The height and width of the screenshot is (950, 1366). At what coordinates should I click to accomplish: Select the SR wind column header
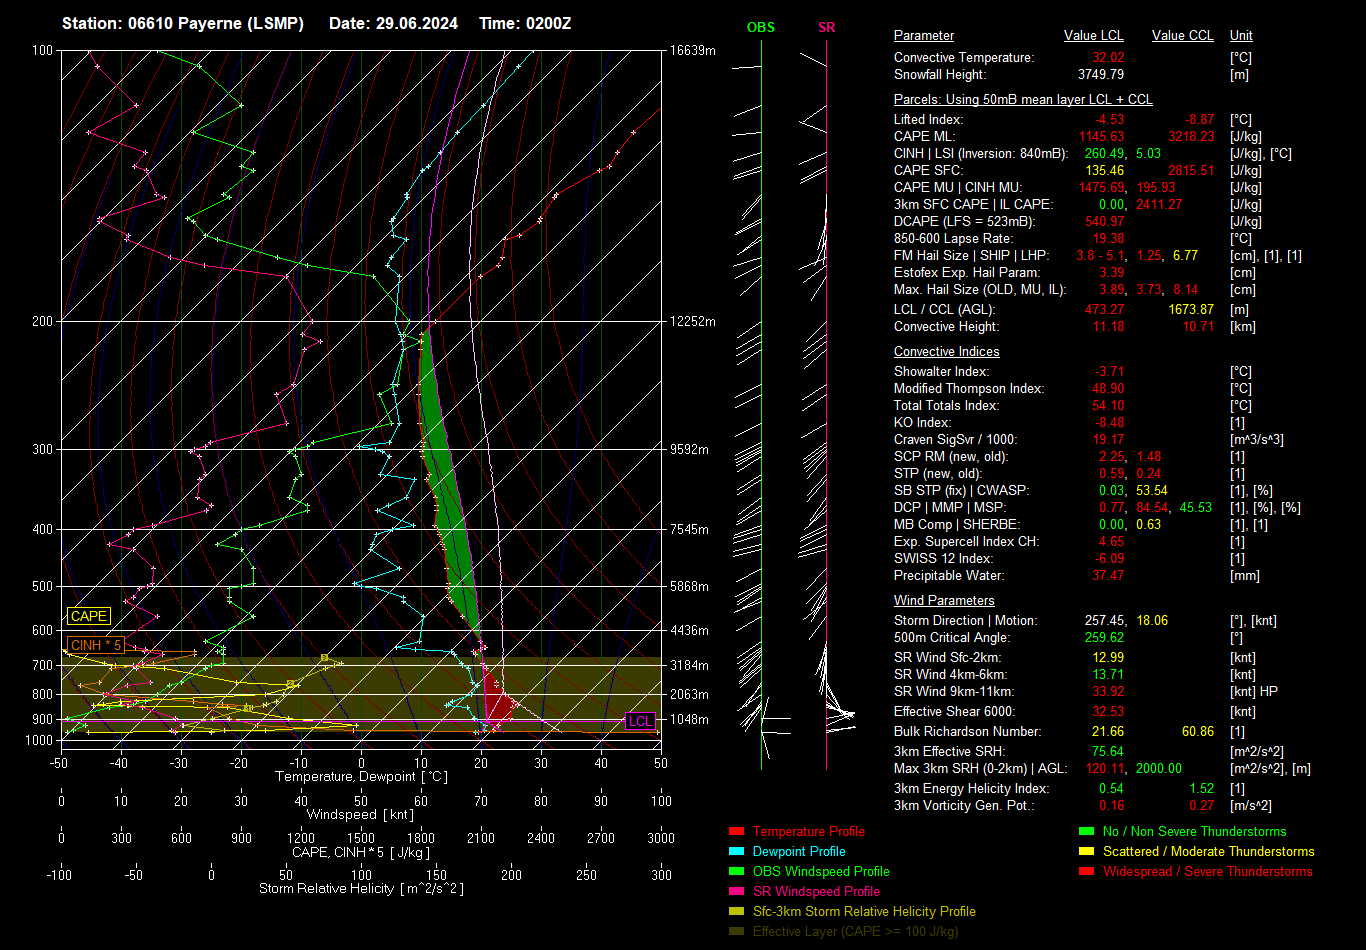click(x=826, y=28)
